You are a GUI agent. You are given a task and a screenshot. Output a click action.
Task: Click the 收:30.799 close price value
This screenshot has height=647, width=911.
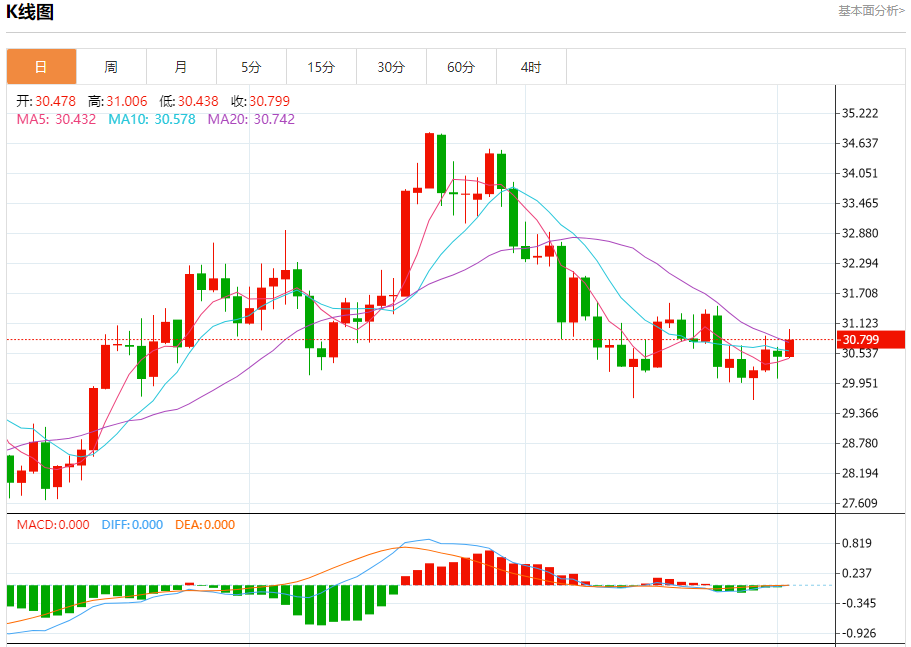[x=260, y=101]
